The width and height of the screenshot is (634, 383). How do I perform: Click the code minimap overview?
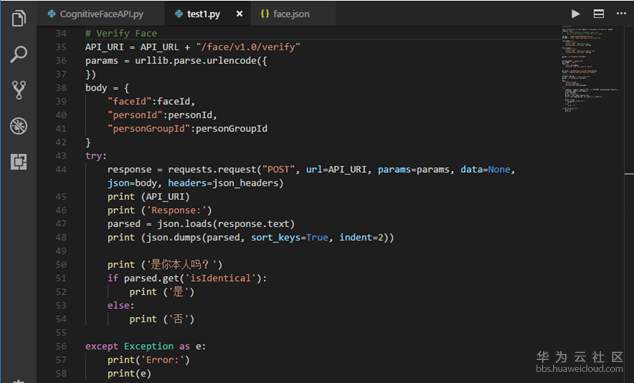click(590, 69)
